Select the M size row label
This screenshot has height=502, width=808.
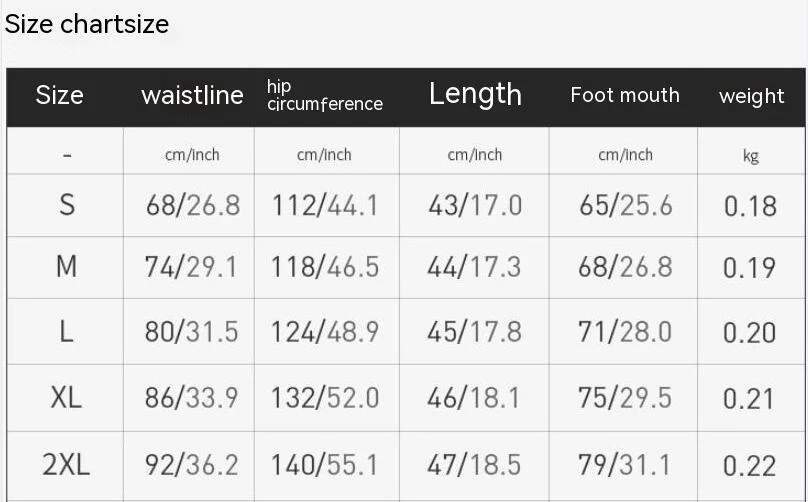coord(66,267)
